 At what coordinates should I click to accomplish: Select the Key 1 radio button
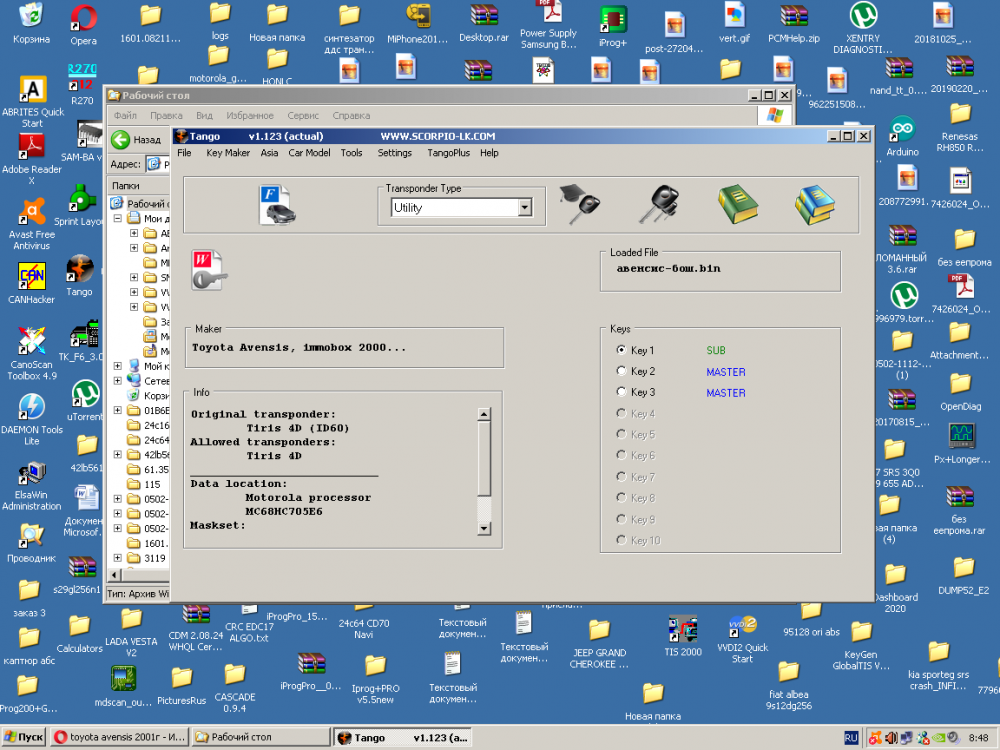621,351
